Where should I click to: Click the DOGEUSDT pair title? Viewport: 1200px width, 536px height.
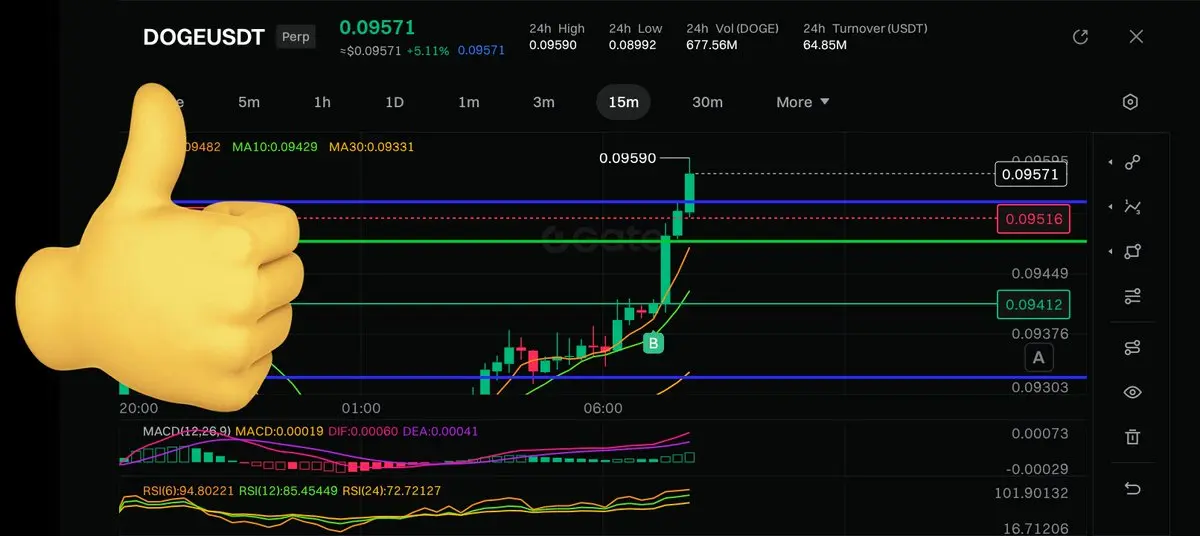pos(204,37)
